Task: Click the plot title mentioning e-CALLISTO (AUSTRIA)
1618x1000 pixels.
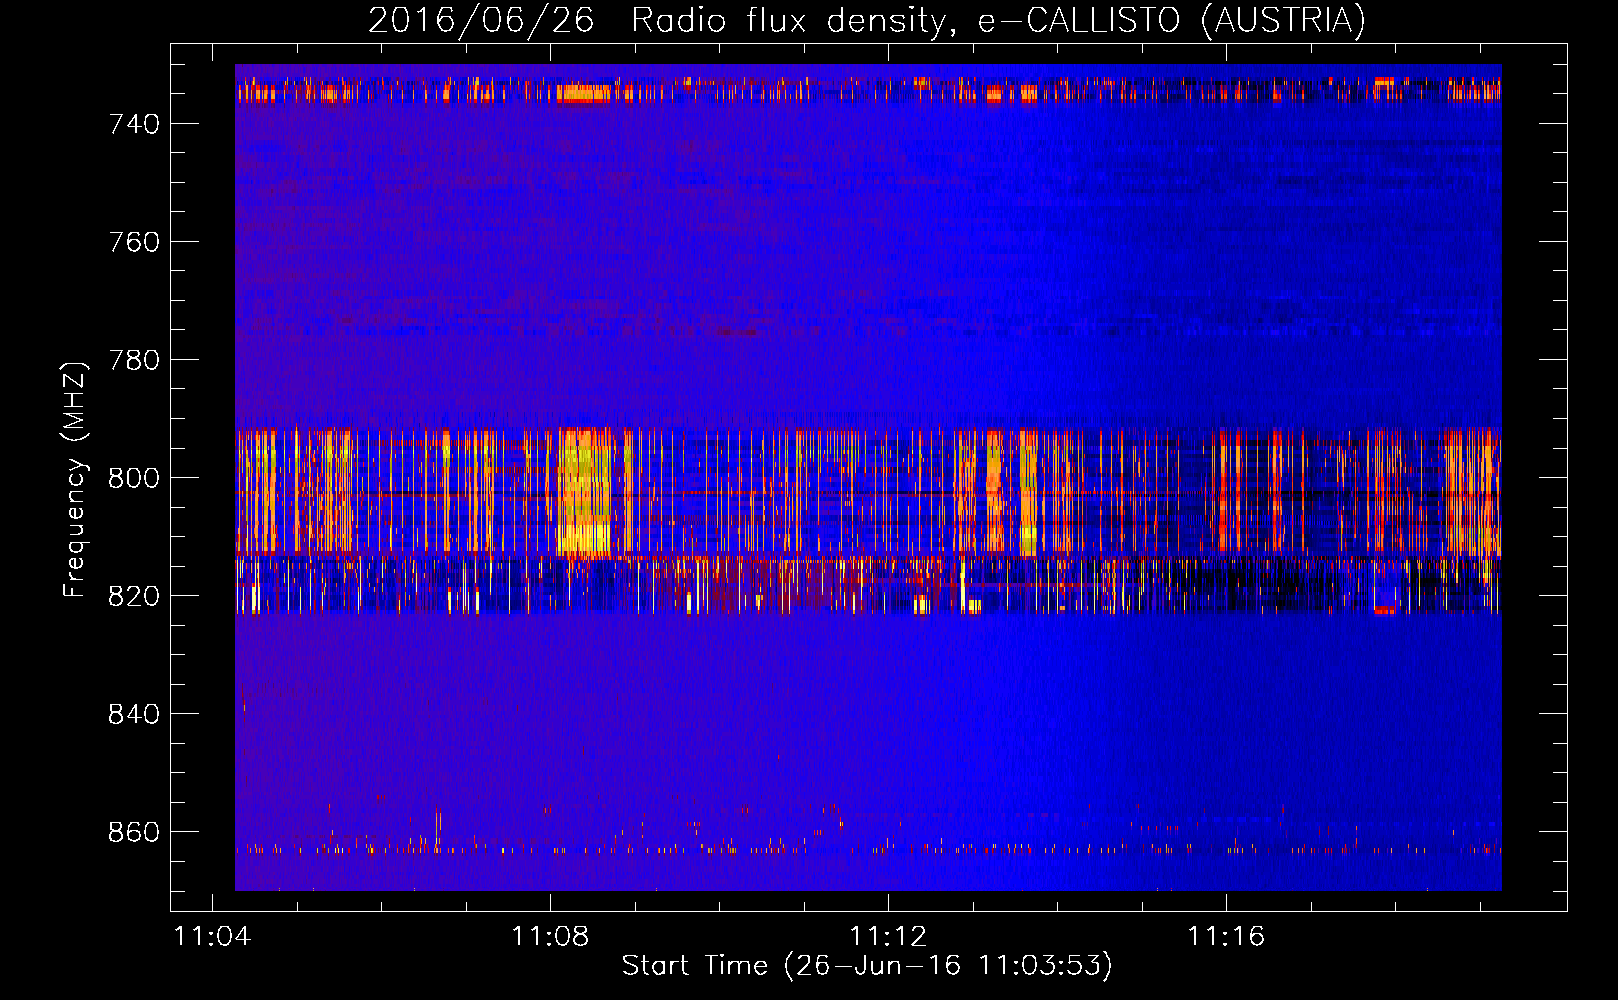Action: [x=866, y=20]
